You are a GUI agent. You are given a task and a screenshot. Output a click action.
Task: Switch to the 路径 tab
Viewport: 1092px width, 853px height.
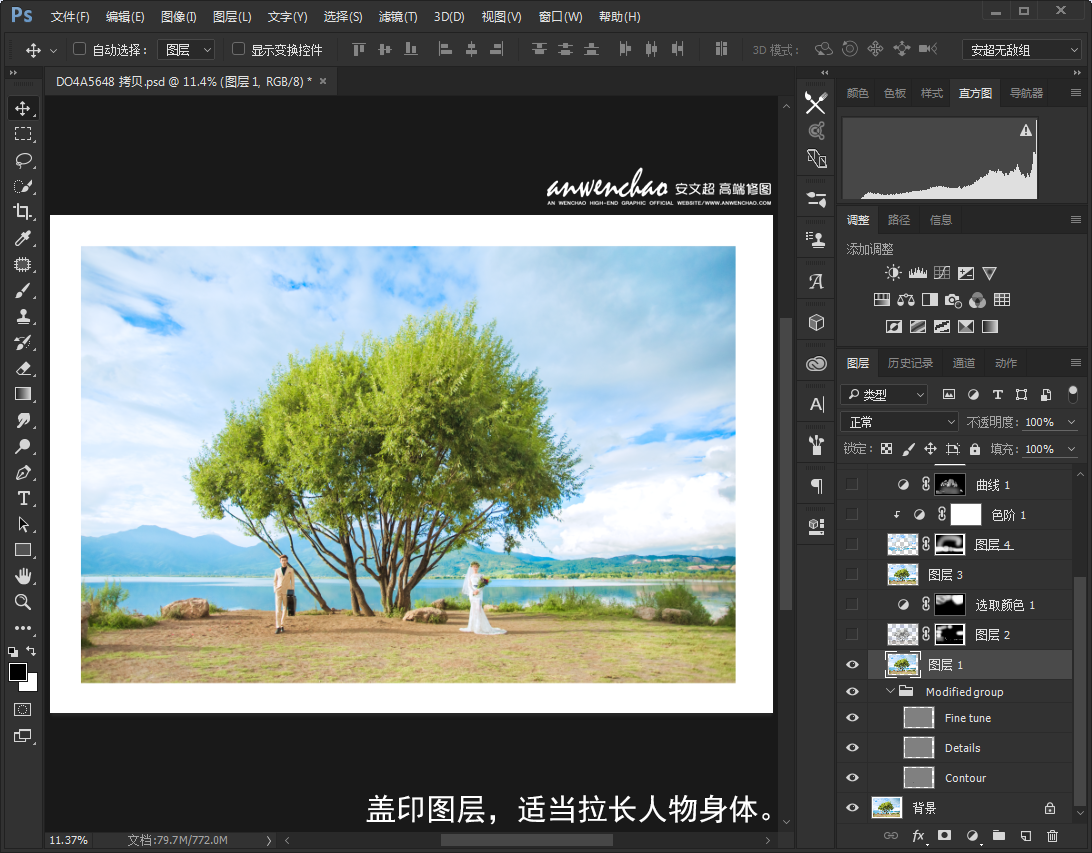tap(899, 220)
